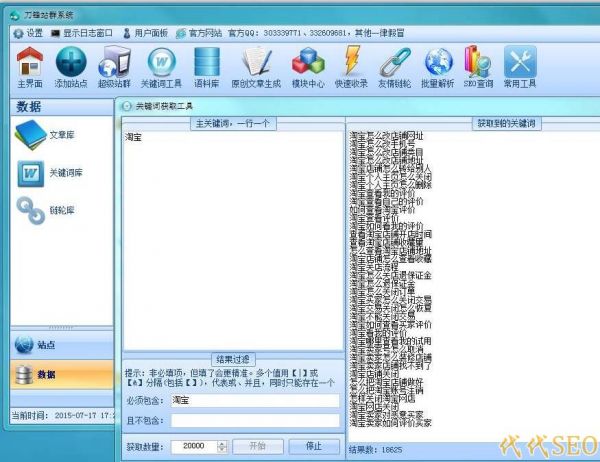Click the 快速收录 lightning icon
Image resolution: width=600 pixels, height=462 pixels.
351,67
